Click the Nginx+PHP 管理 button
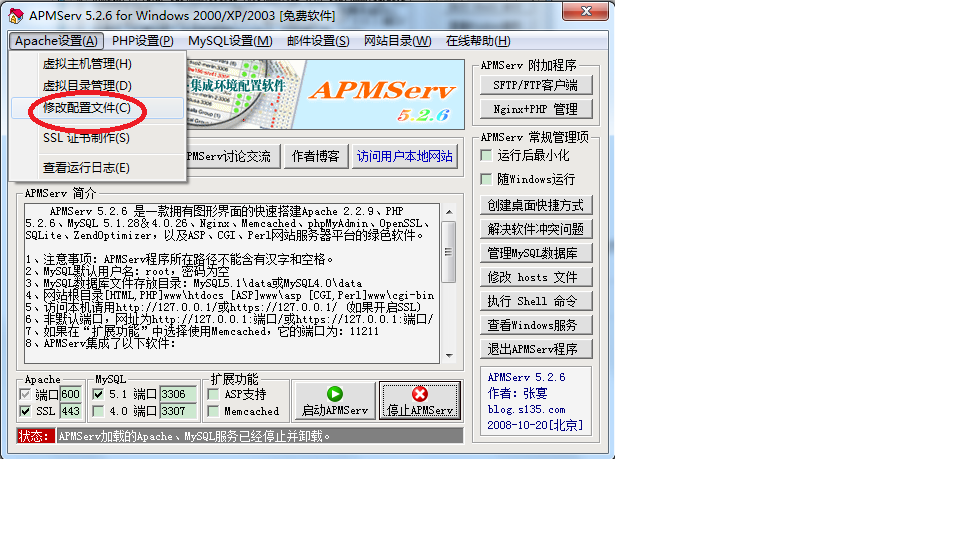 pos(536,109)
